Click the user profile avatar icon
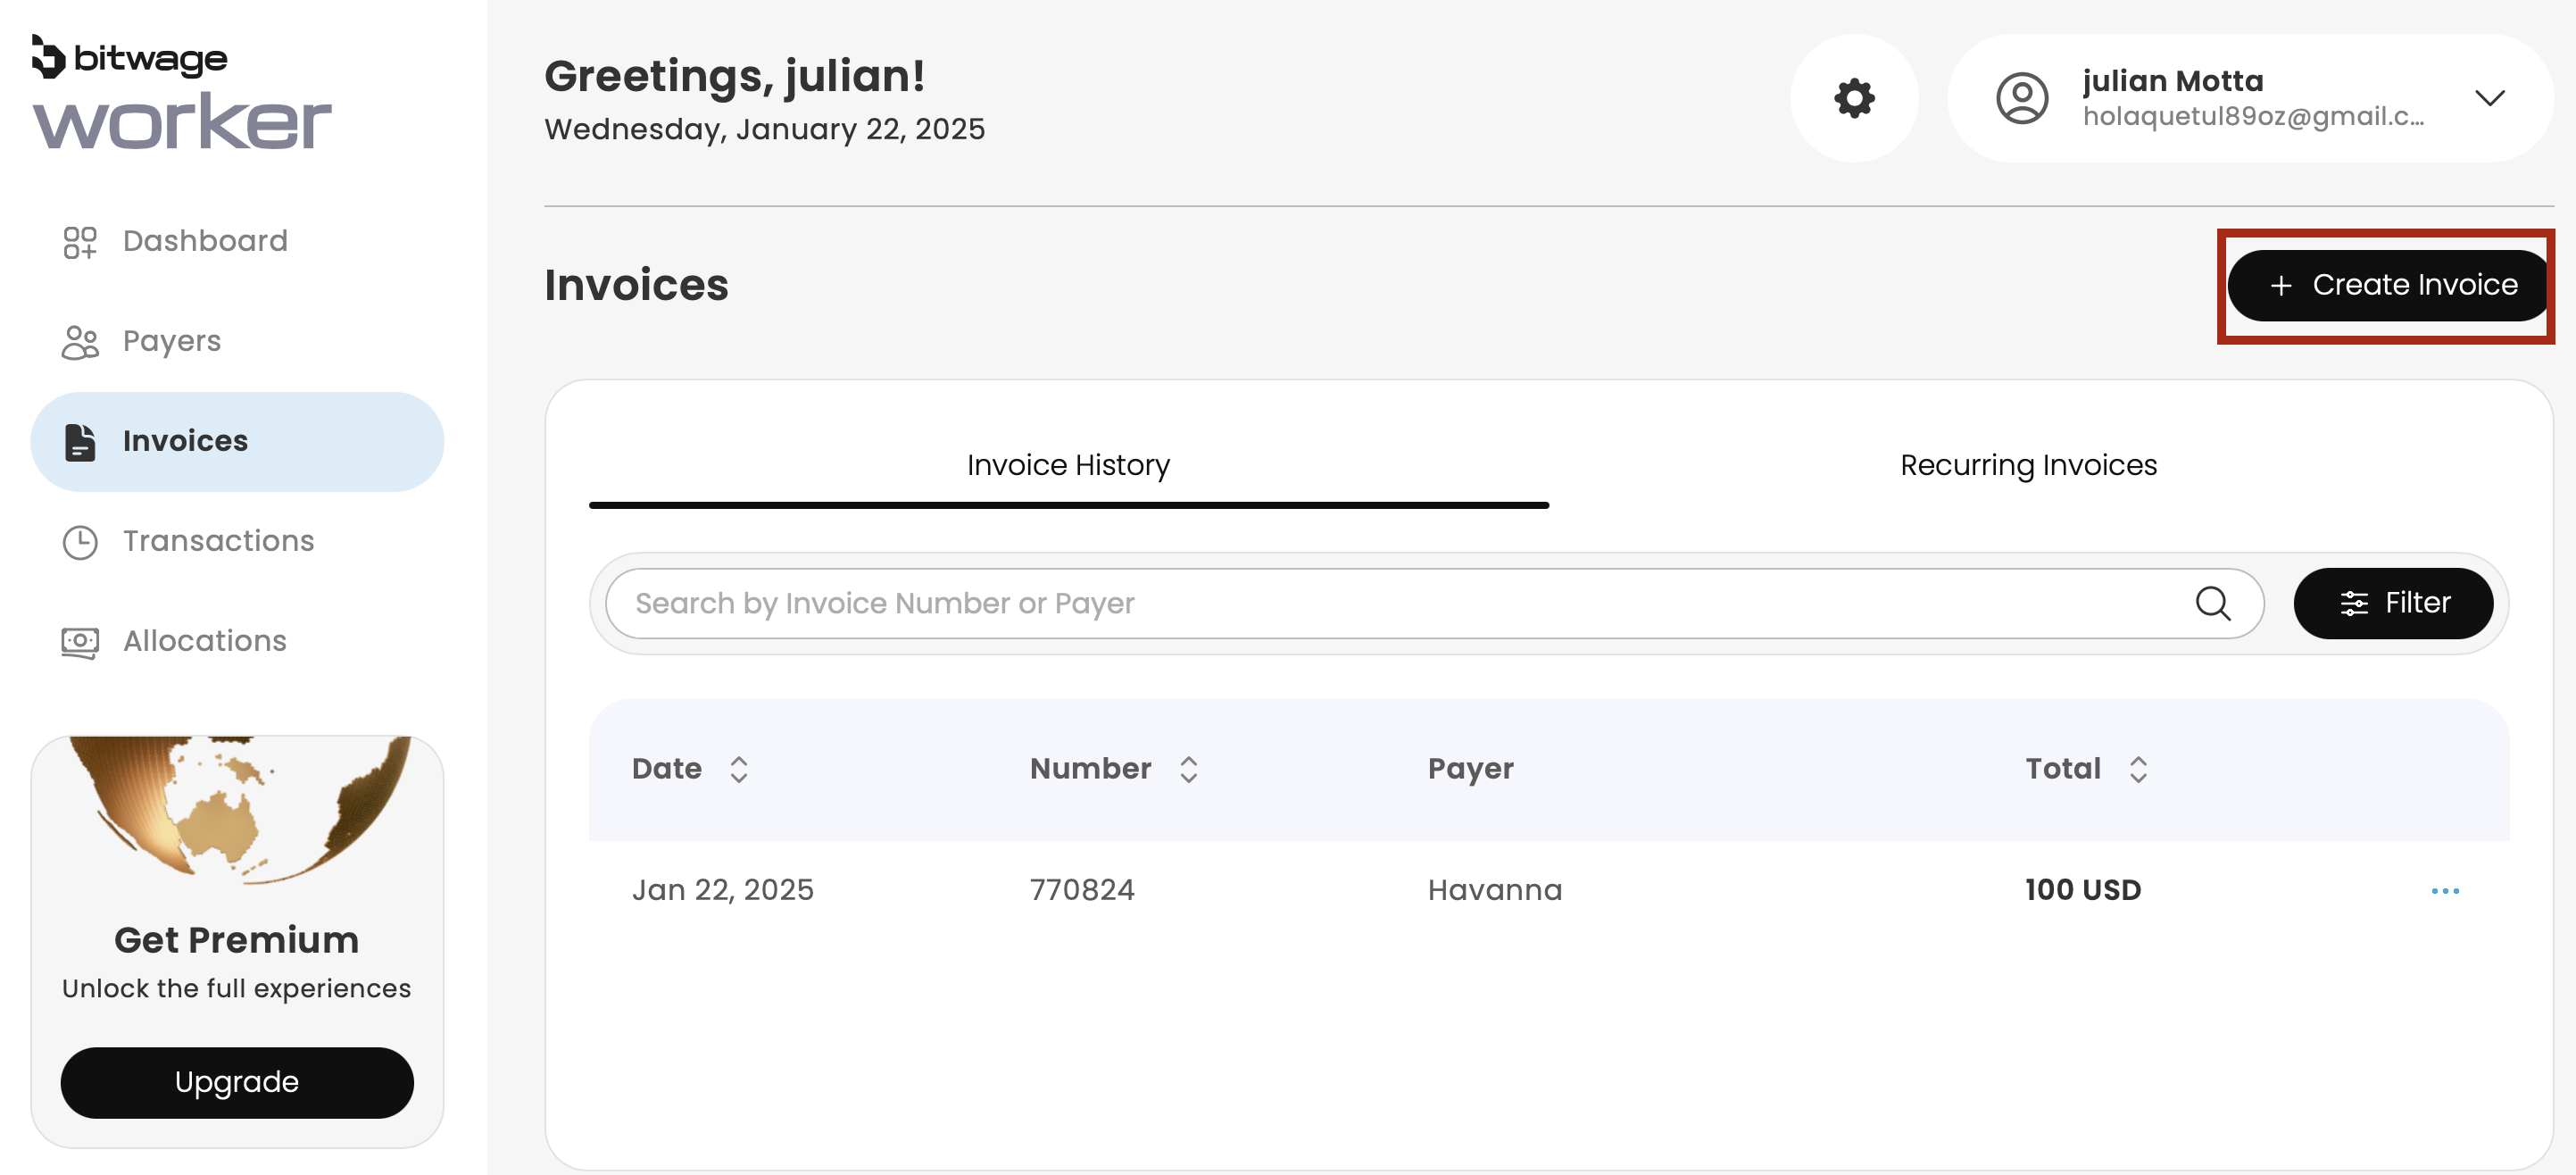The width and height of the screenshot is (2576, 1175). click(x=2021, y=98)
